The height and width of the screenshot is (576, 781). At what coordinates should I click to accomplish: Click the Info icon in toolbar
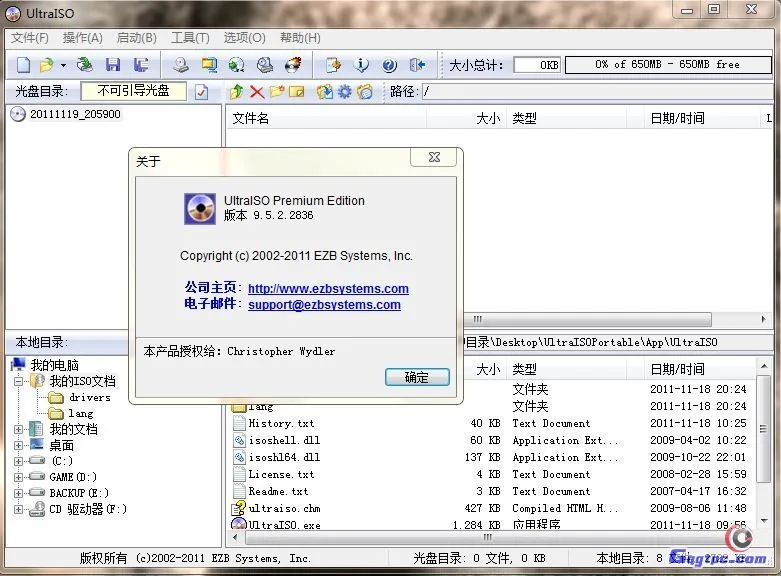(362, 65)
